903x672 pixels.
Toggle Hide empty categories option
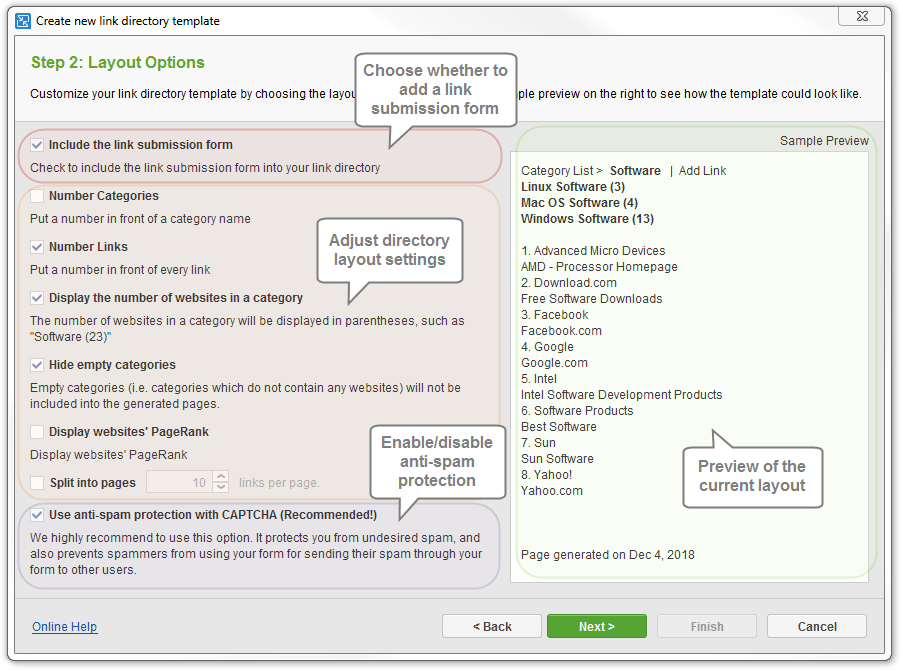click(37, 365)
